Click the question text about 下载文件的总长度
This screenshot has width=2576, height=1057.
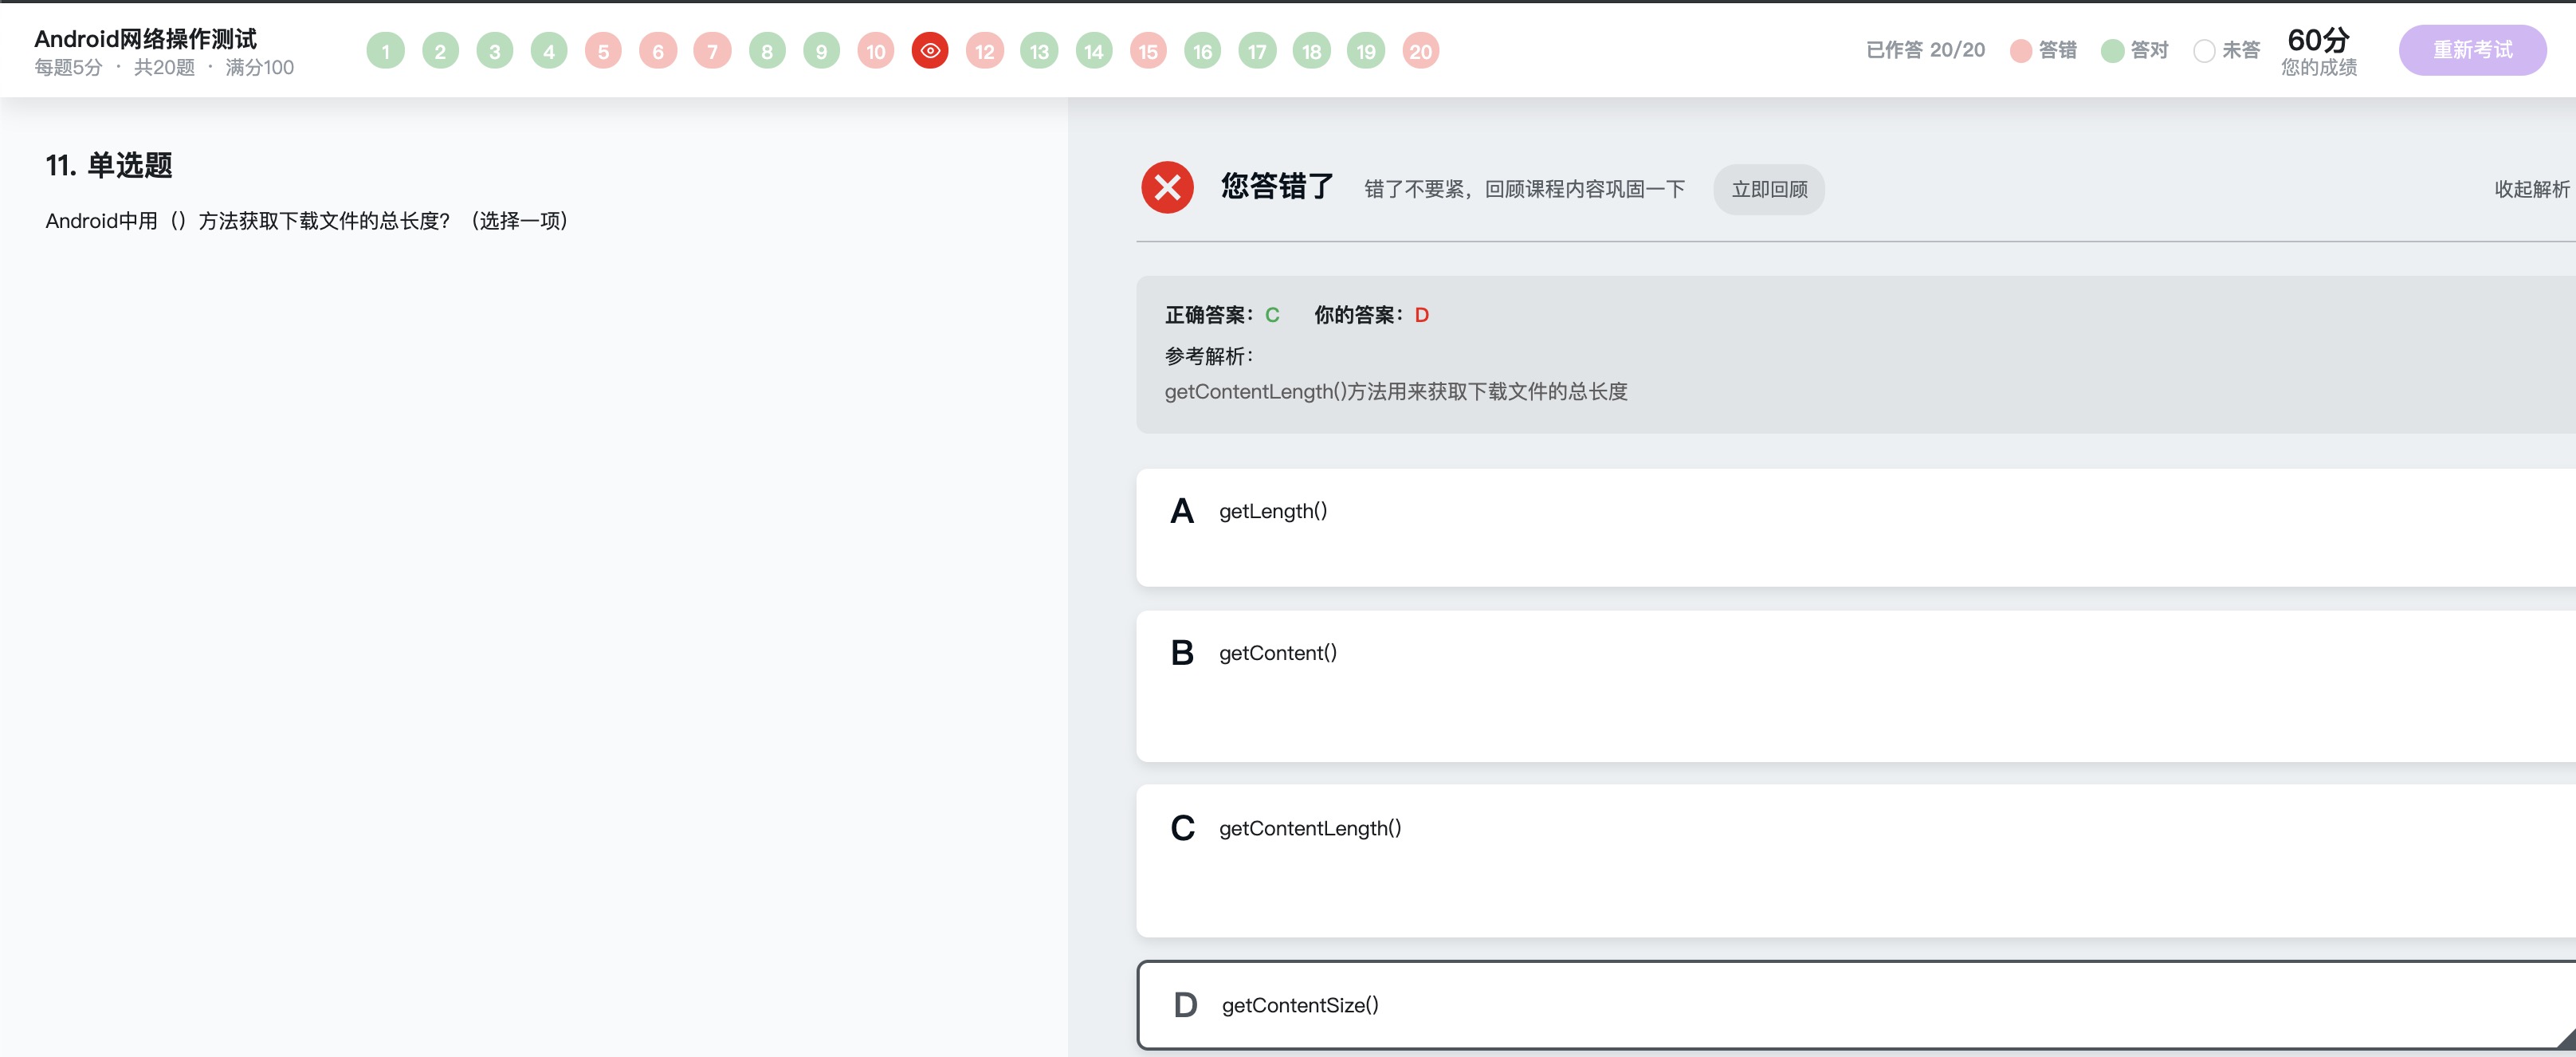(307, 220)
